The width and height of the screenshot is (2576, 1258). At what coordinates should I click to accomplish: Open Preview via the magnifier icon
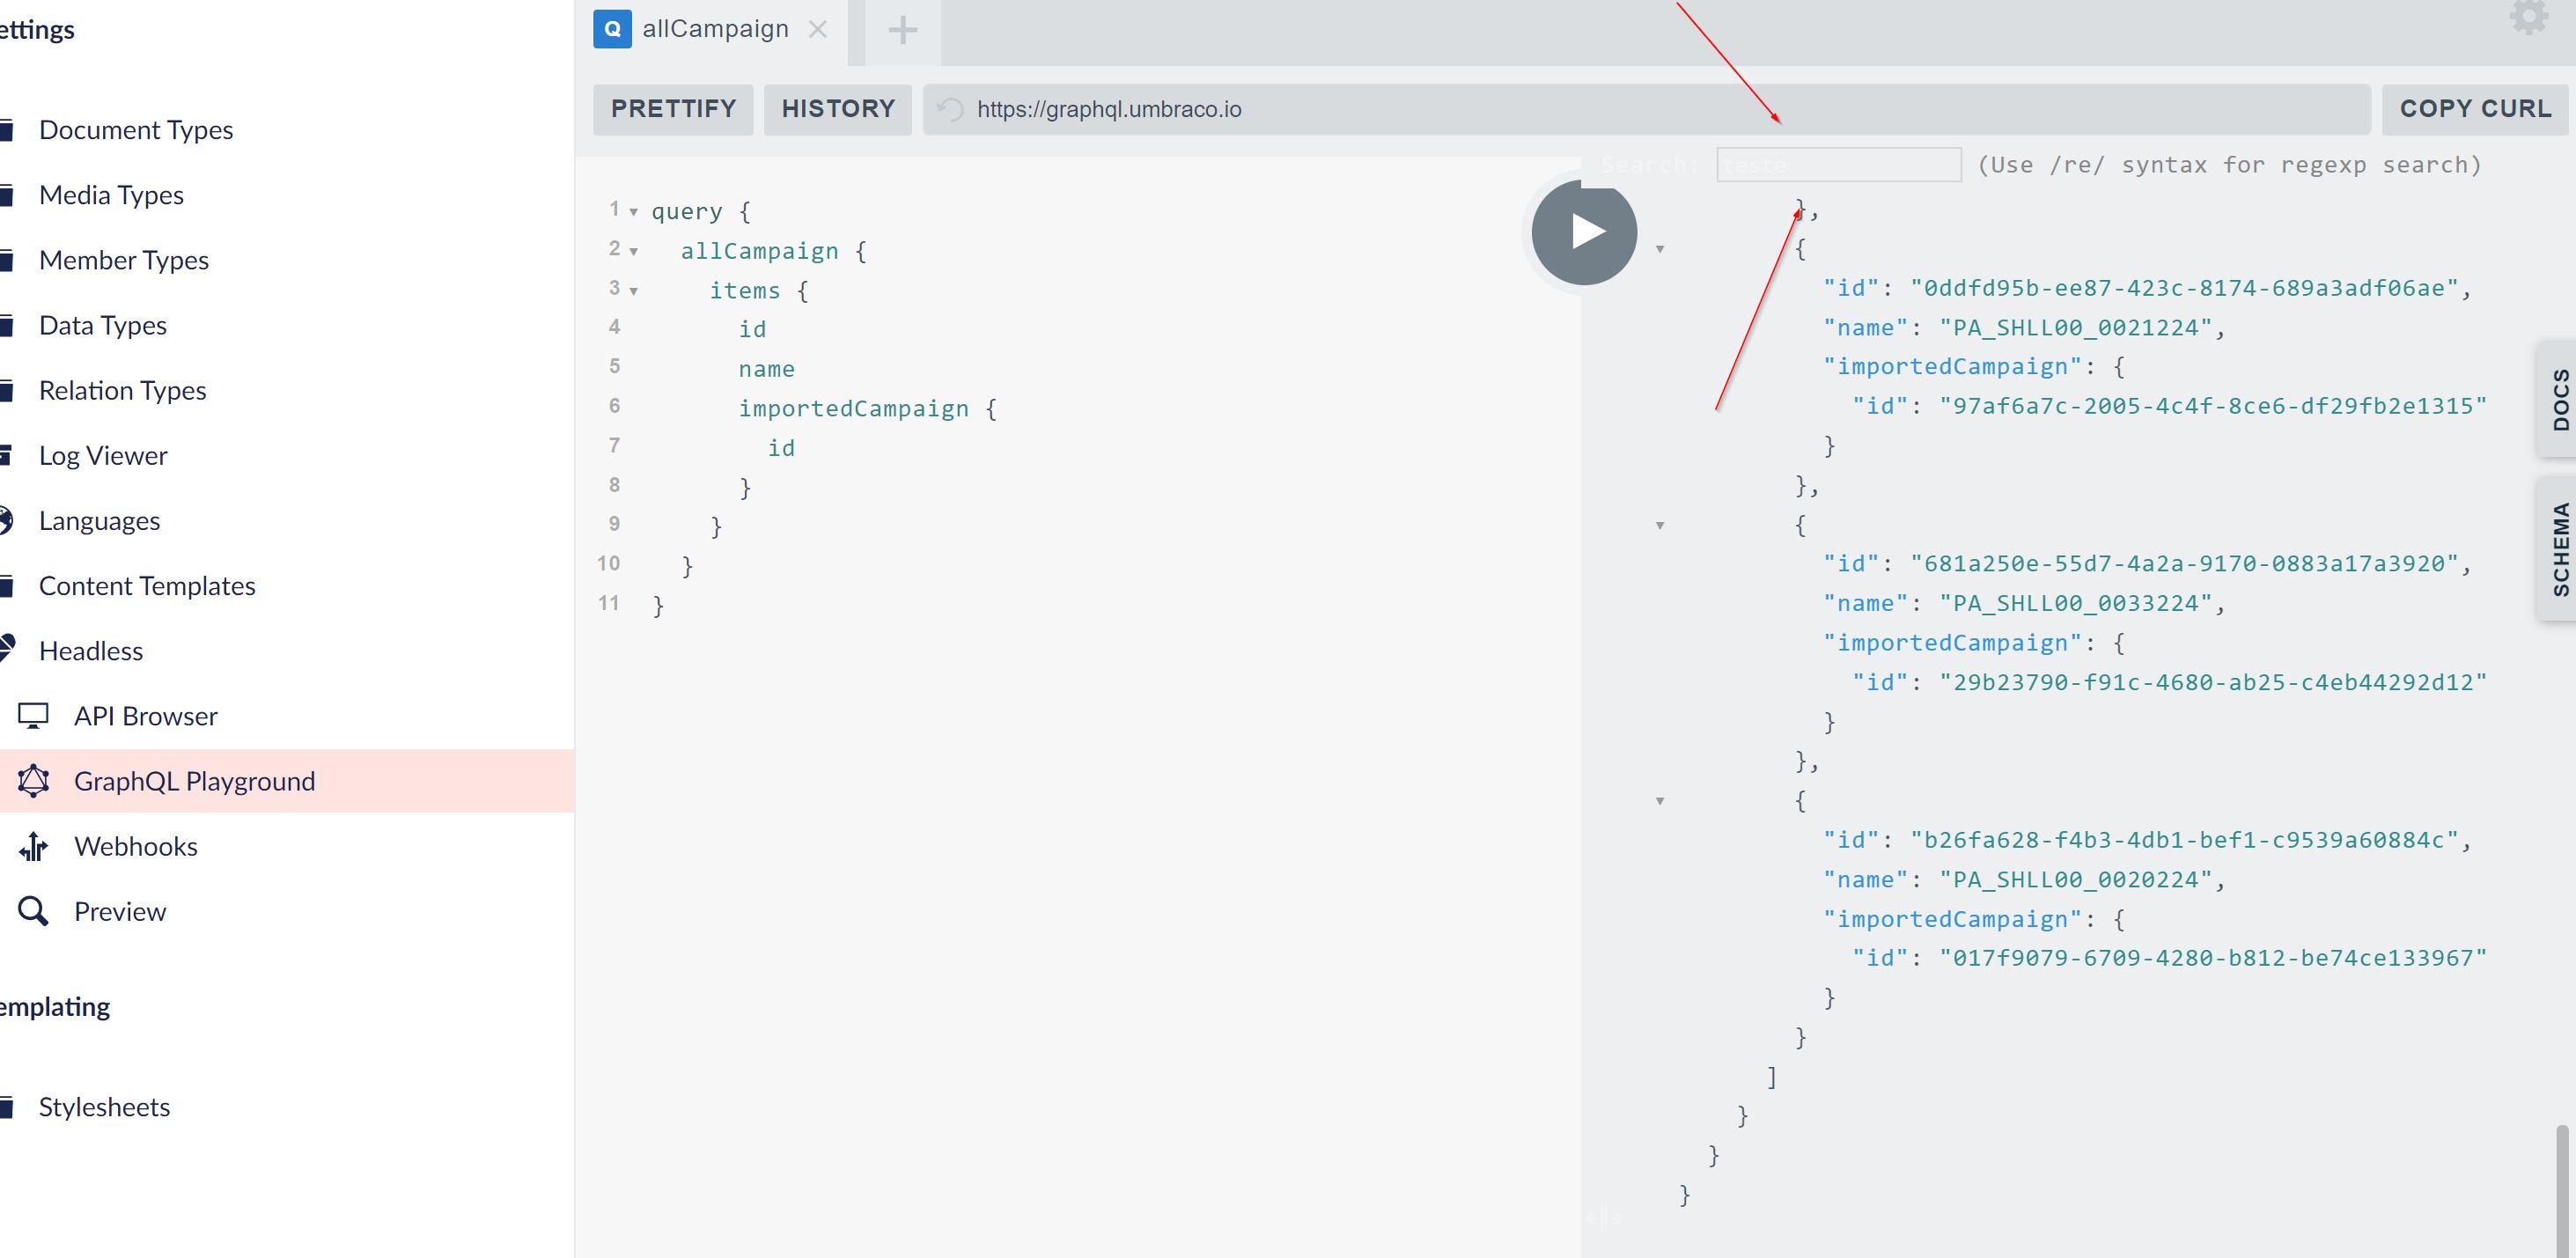[x=34, y=911]
